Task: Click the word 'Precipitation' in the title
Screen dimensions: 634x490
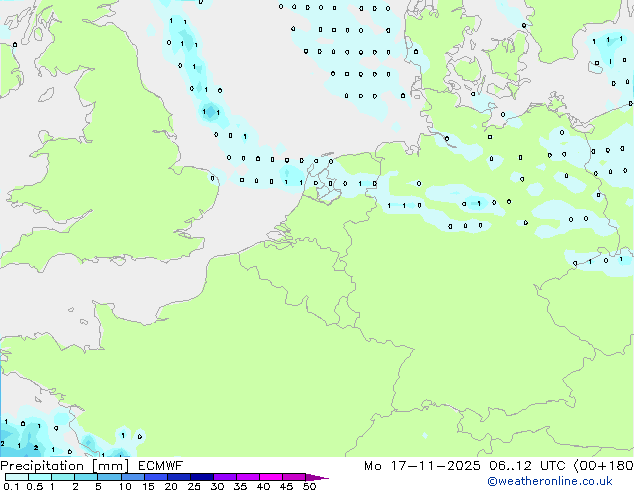Action: coord(42,466)
